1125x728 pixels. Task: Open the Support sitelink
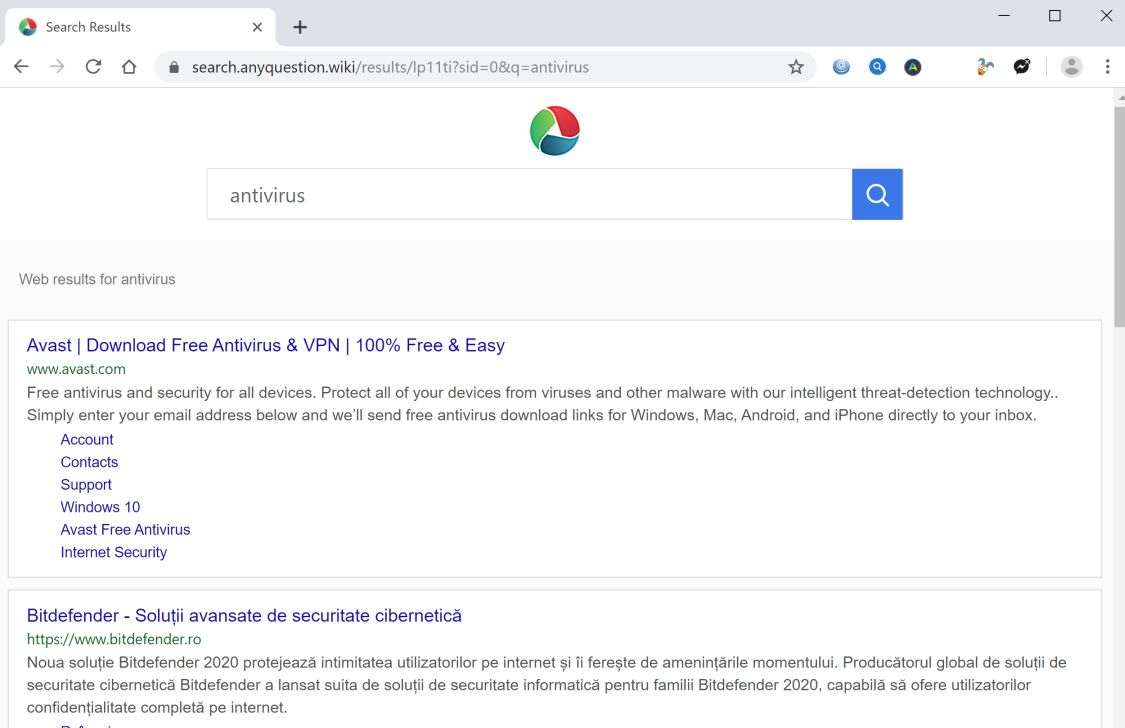point(86,485)
